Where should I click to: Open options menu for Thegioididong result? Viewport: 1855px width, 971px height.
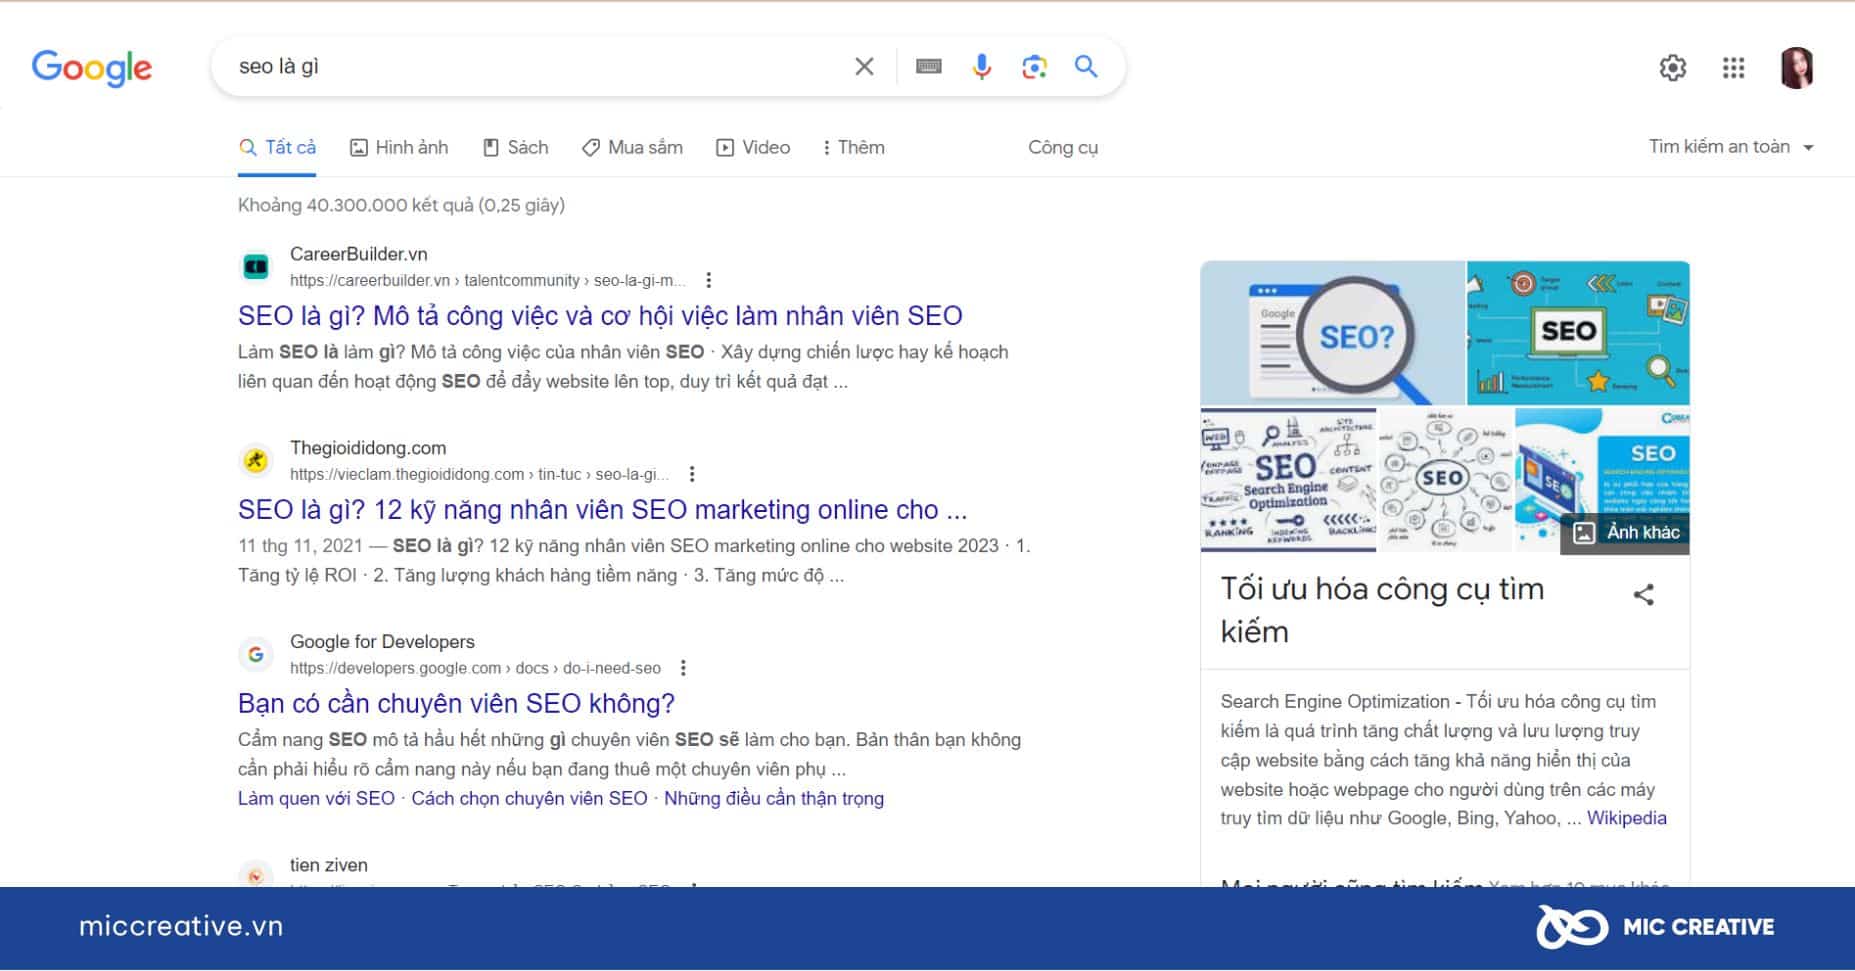692,474
